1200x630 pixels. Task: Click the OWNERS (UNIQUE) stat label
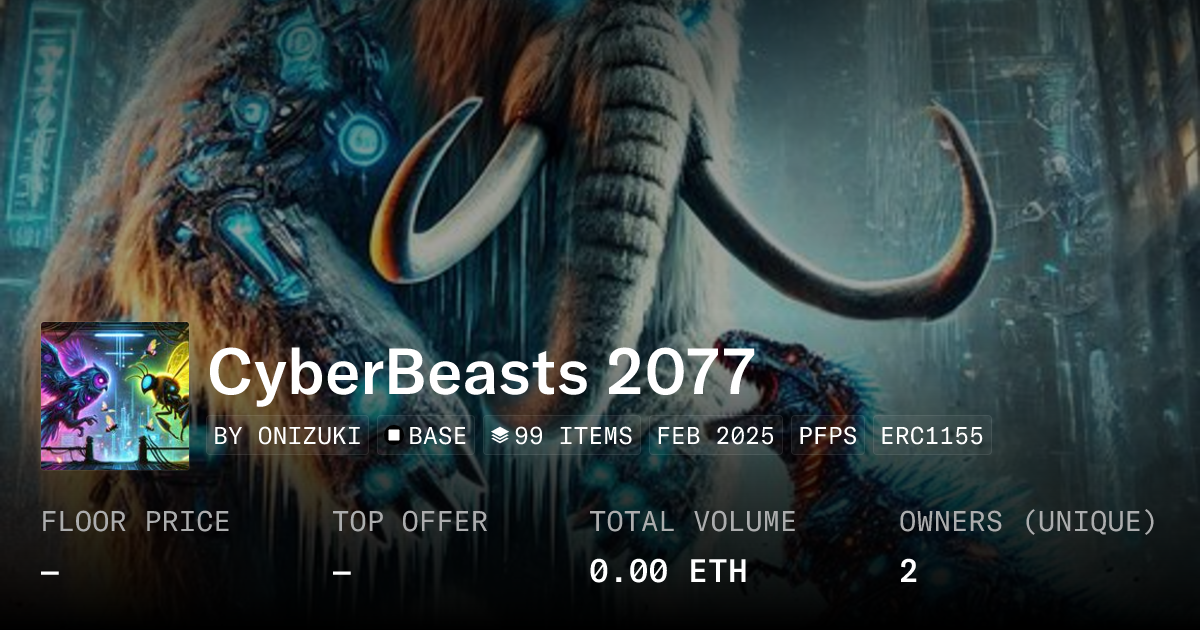tap(1028, 522)
